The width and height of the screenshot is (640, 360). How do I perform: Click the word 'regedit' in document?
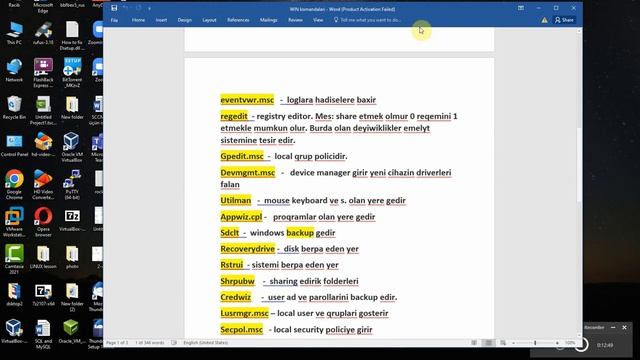(234, 116)
